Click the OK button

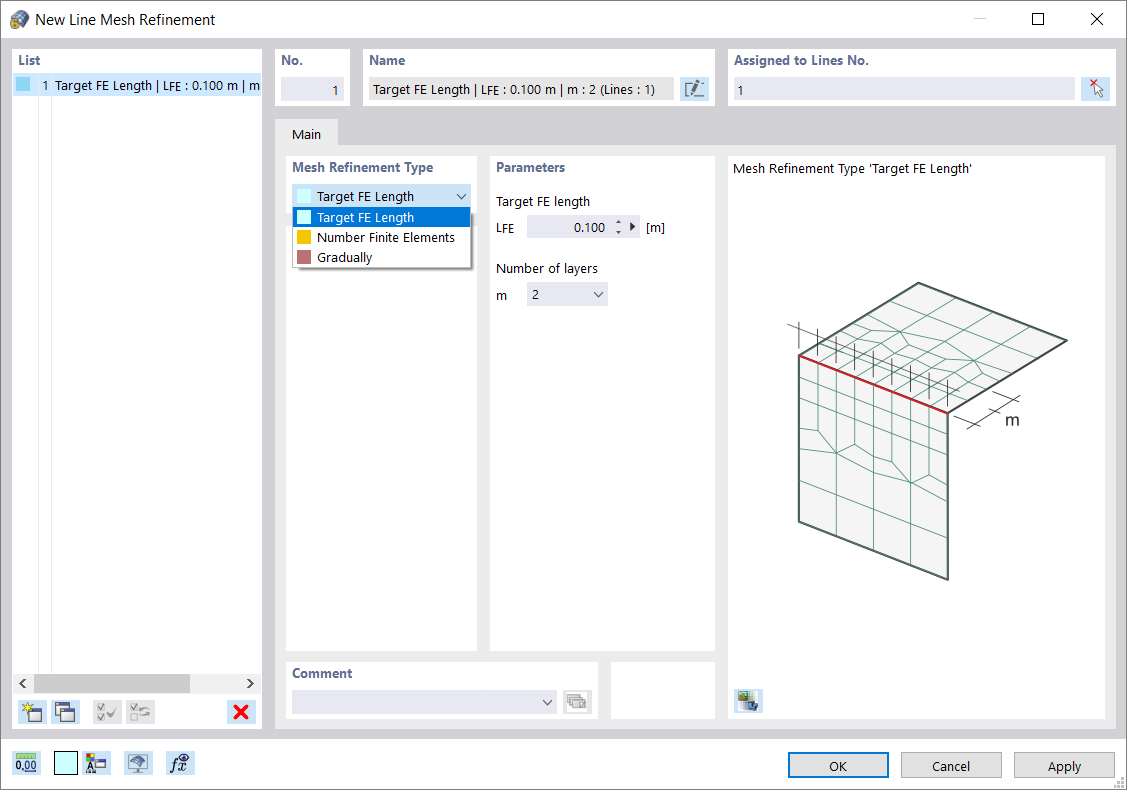(x=838, y=766)
